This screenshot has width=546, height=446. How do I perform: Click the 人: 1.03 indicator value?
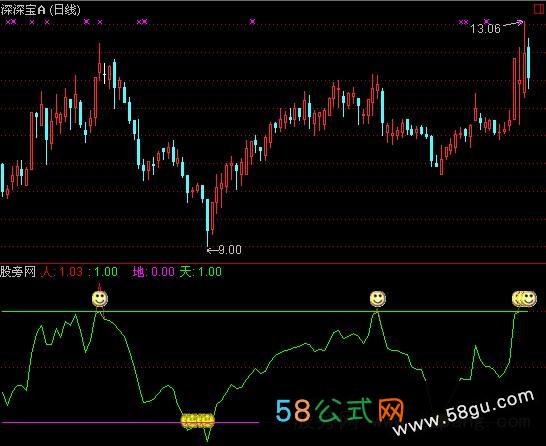(x=62, y=271)
